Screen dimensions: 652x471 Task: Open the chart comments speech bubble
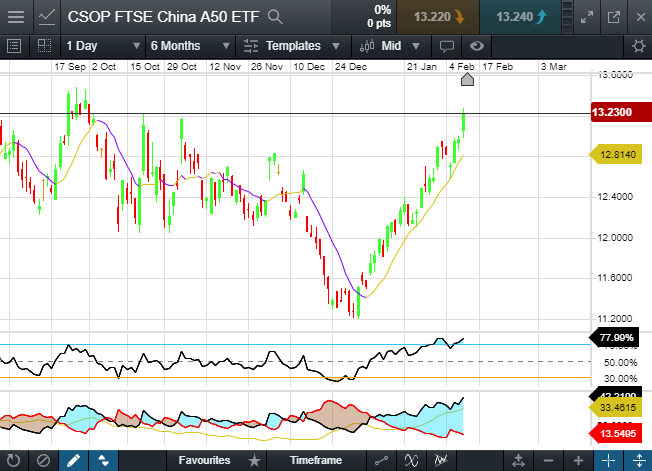[447, 46]
